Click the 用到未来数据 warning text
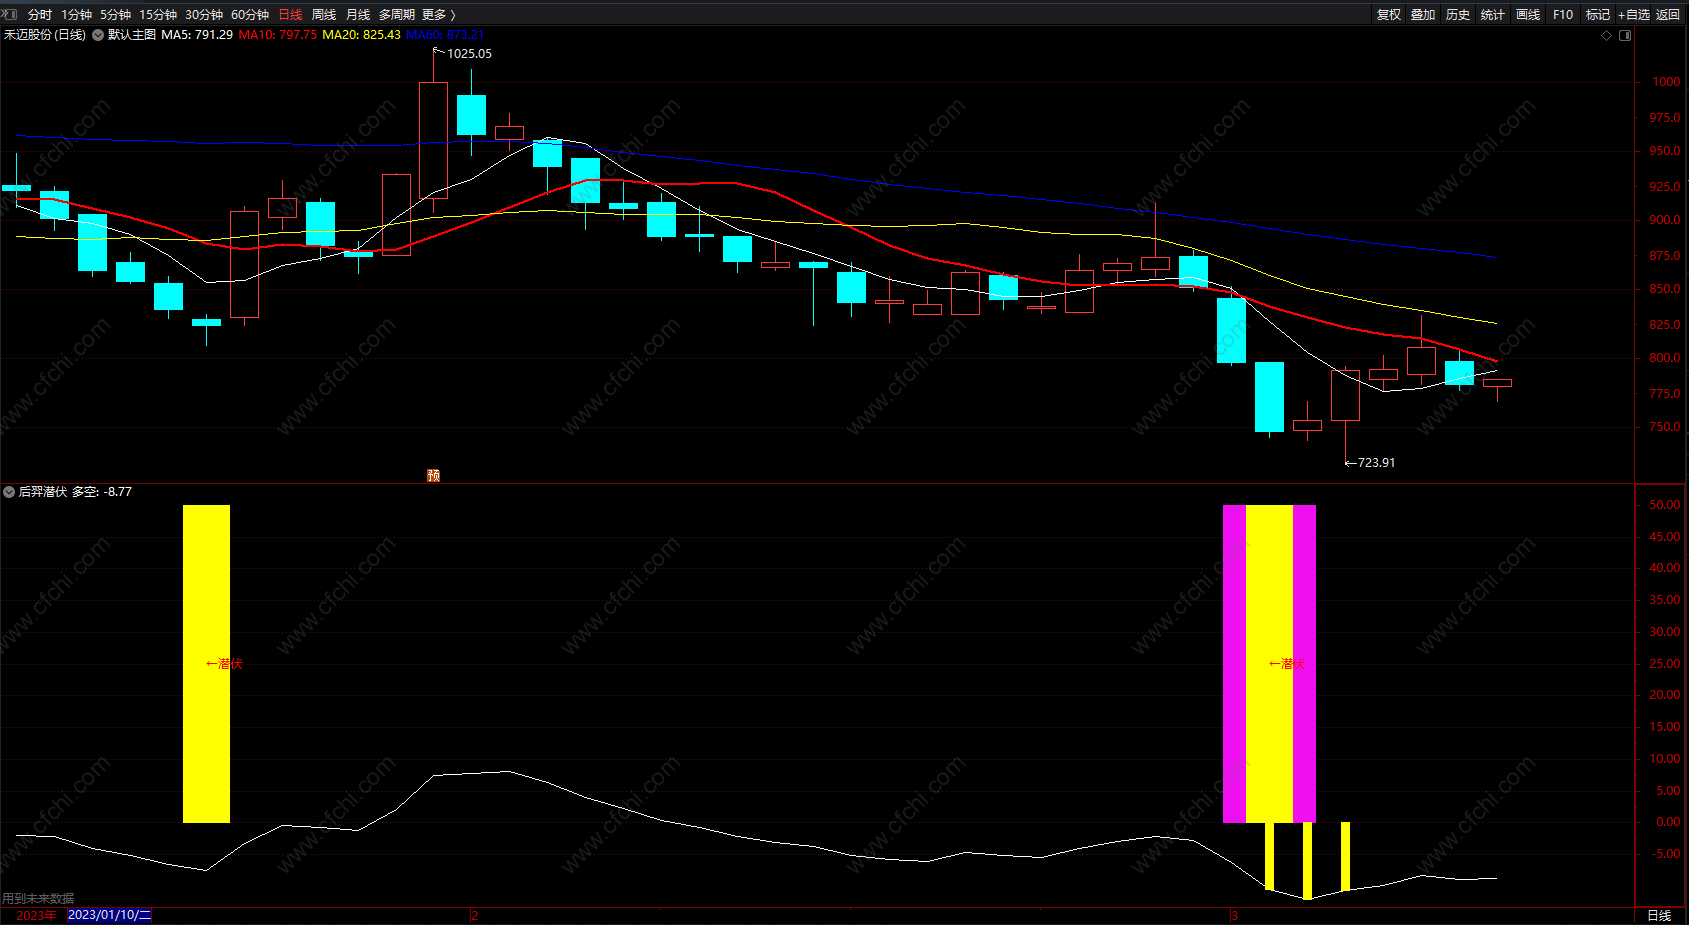1689x925 pixels. click(x=38, y=899)
